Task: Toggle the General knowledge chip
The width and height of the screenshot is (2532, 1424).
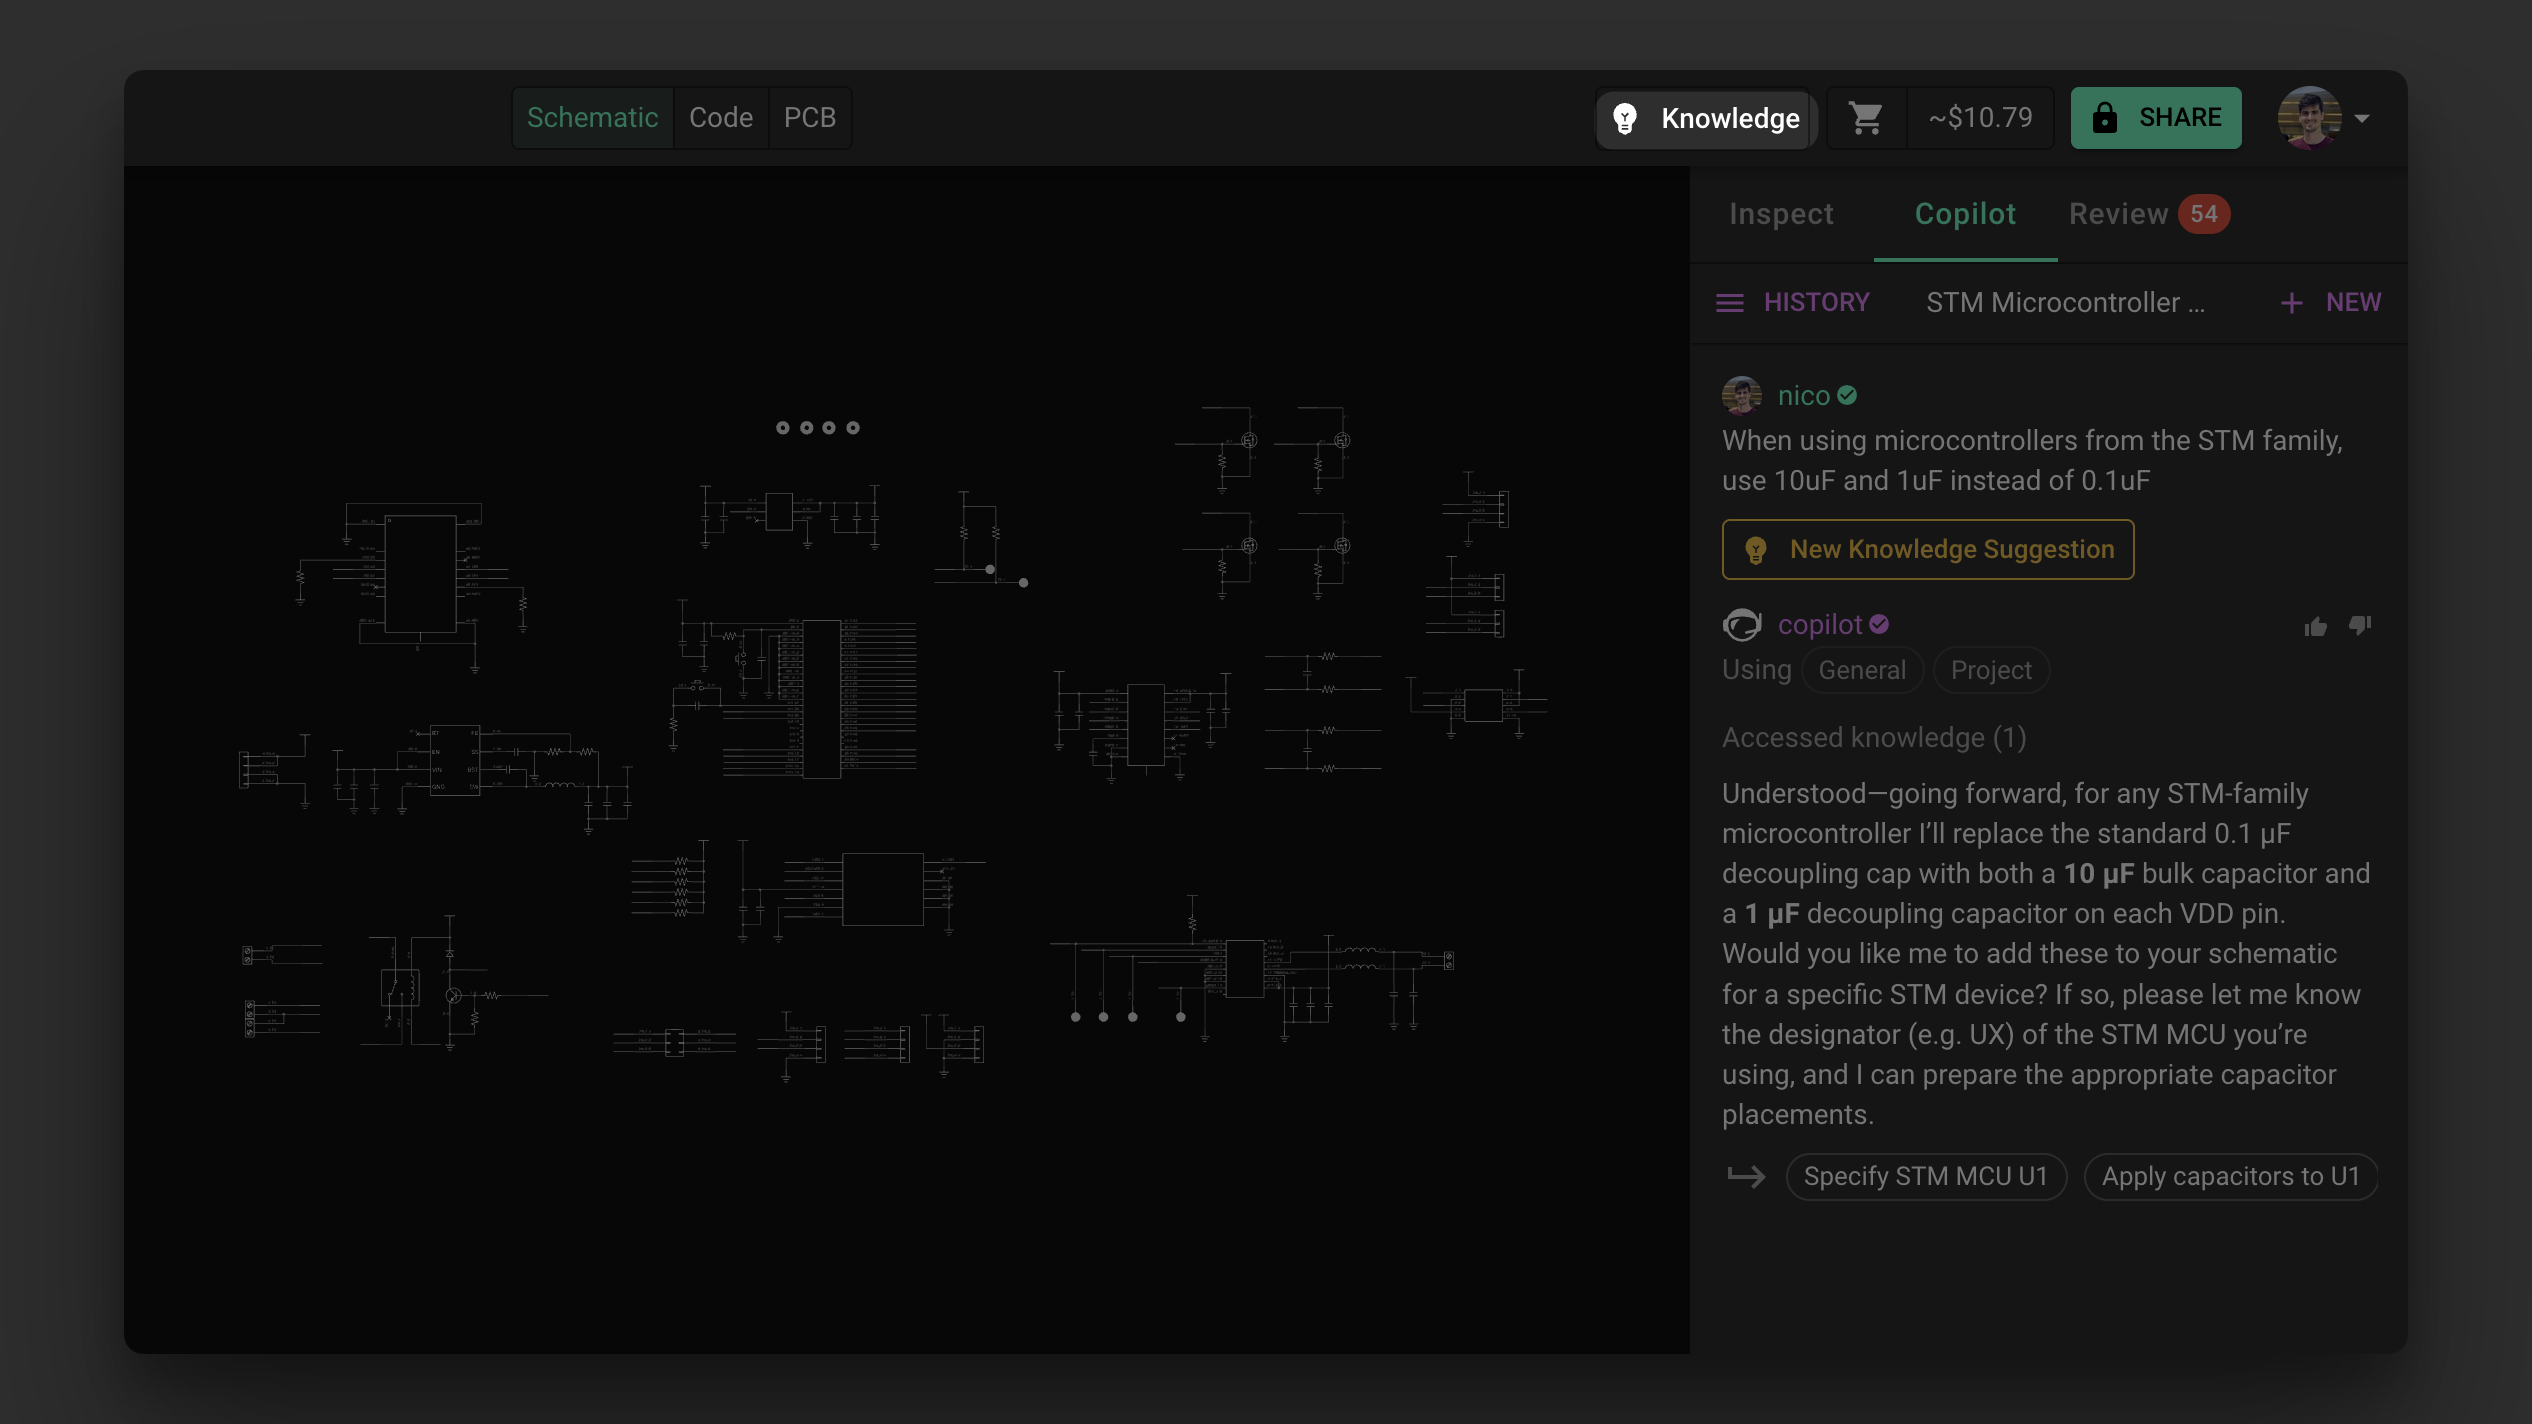Action: click(1862, 670)
